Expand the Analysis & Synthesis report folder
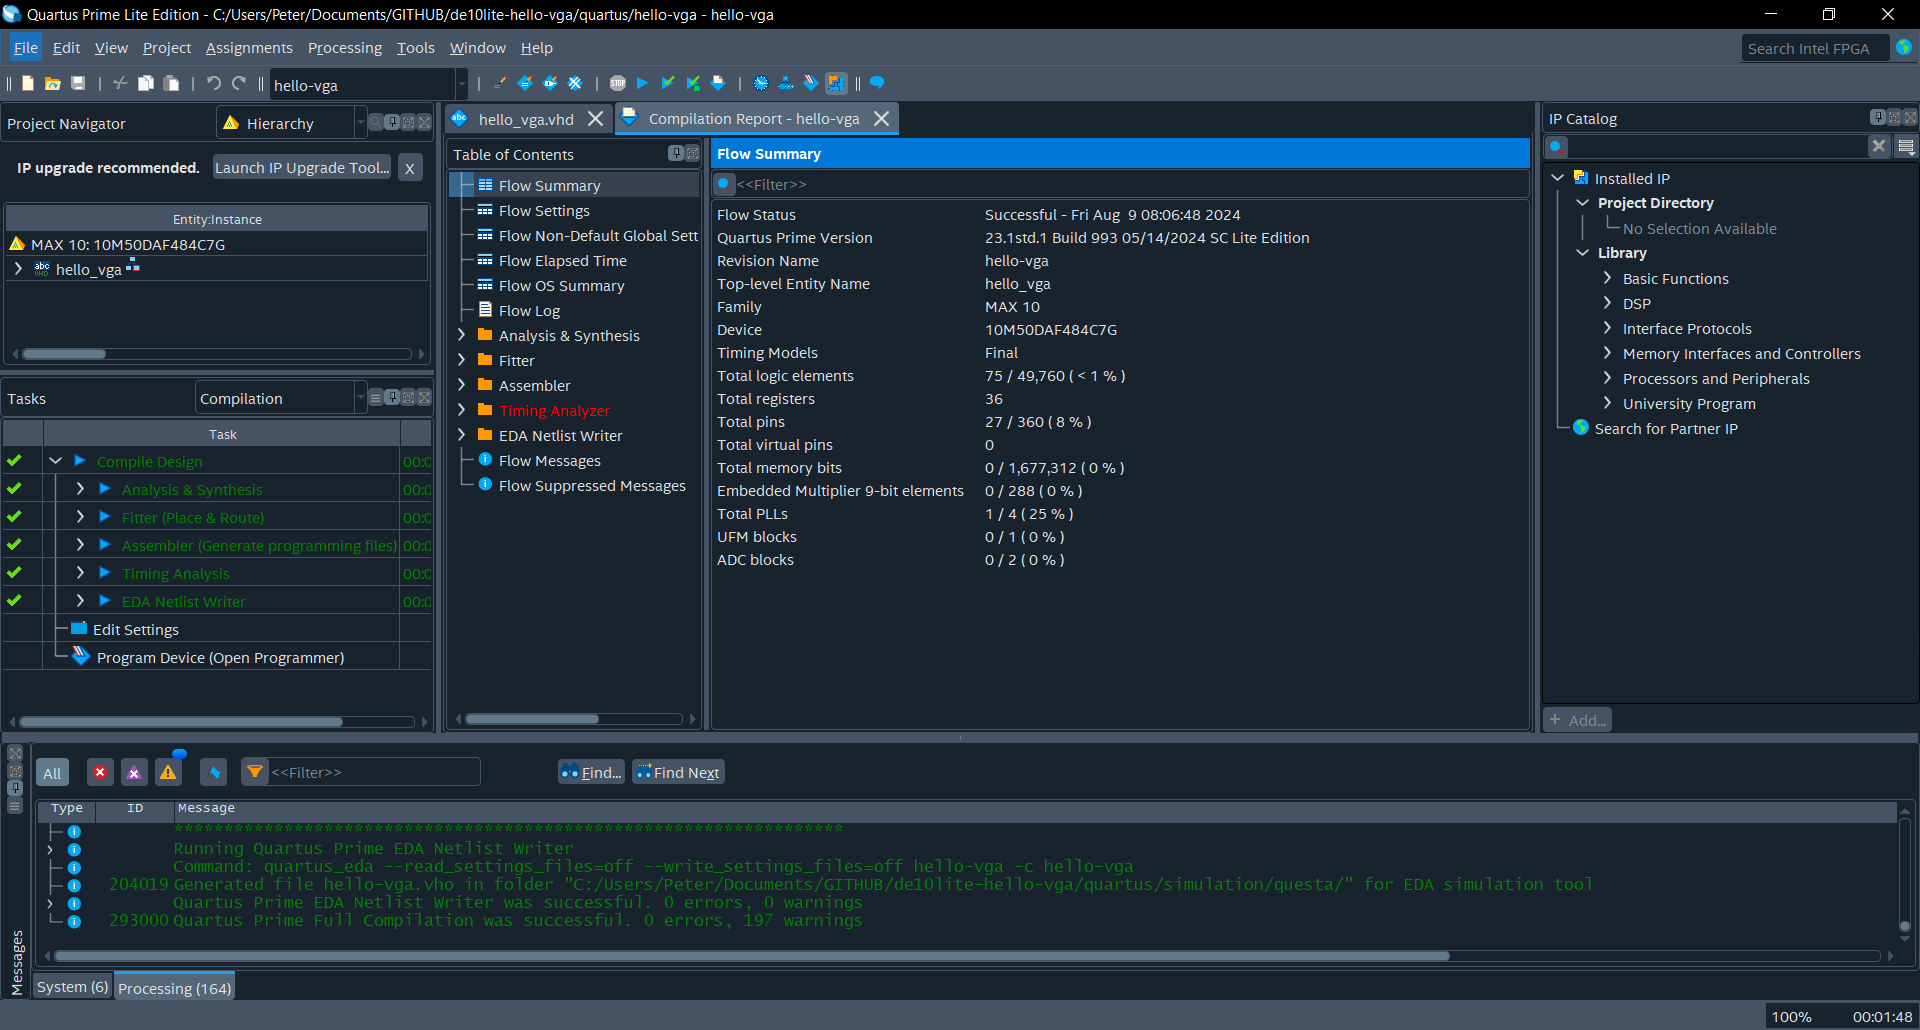The width and height of the screenshot is (1920, 1030). (x=461, y=335)
